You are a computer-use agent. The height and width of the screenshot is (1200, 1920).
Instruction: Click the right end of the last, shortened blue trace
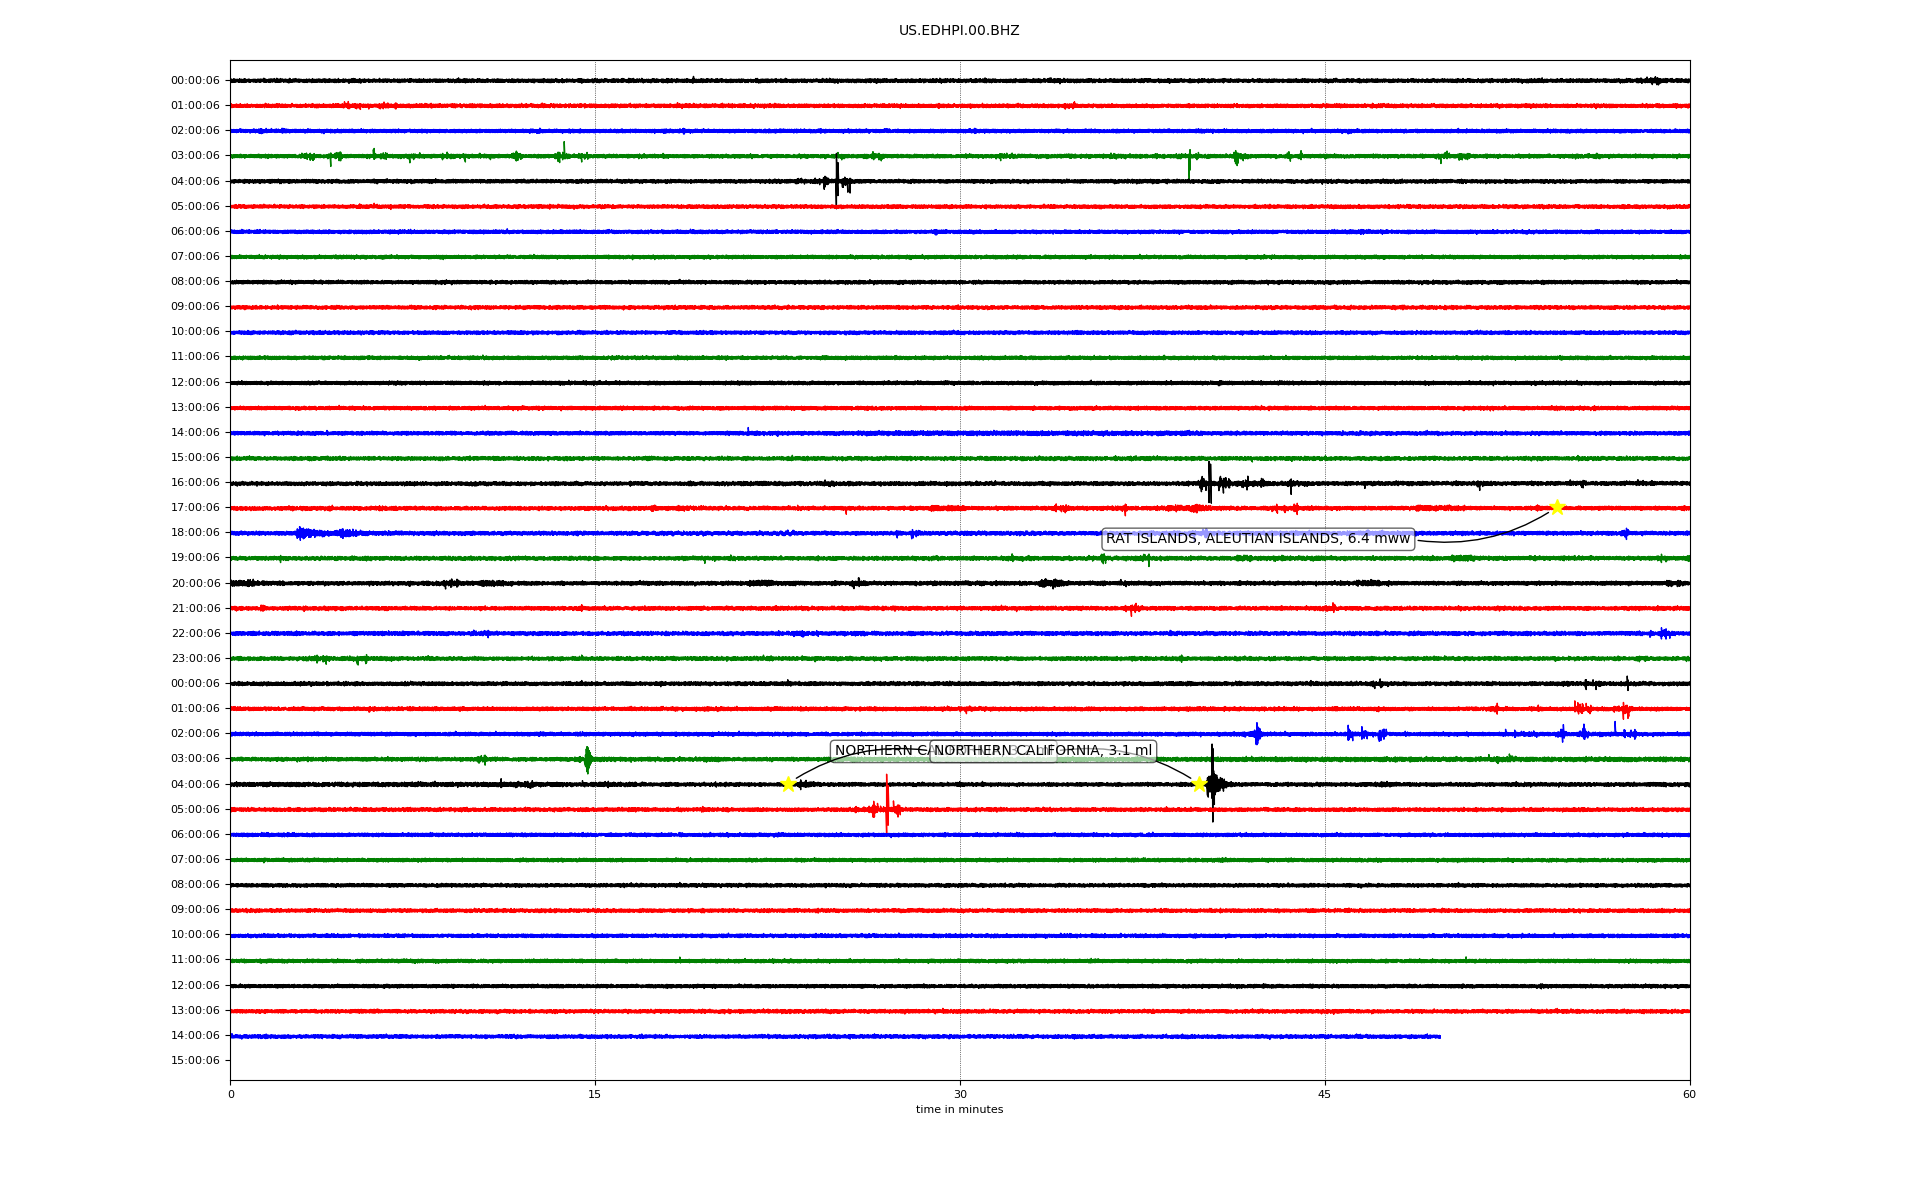[1438, 1036]
